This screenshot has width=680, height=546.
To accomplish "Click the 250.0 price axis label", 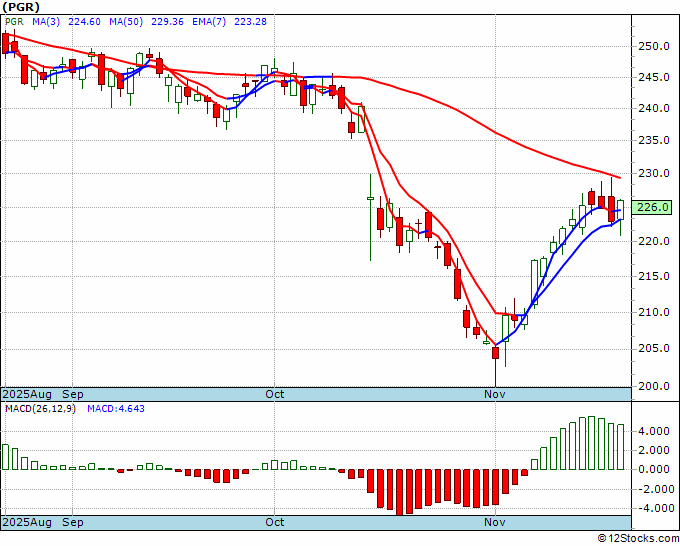I will [654, 46].
